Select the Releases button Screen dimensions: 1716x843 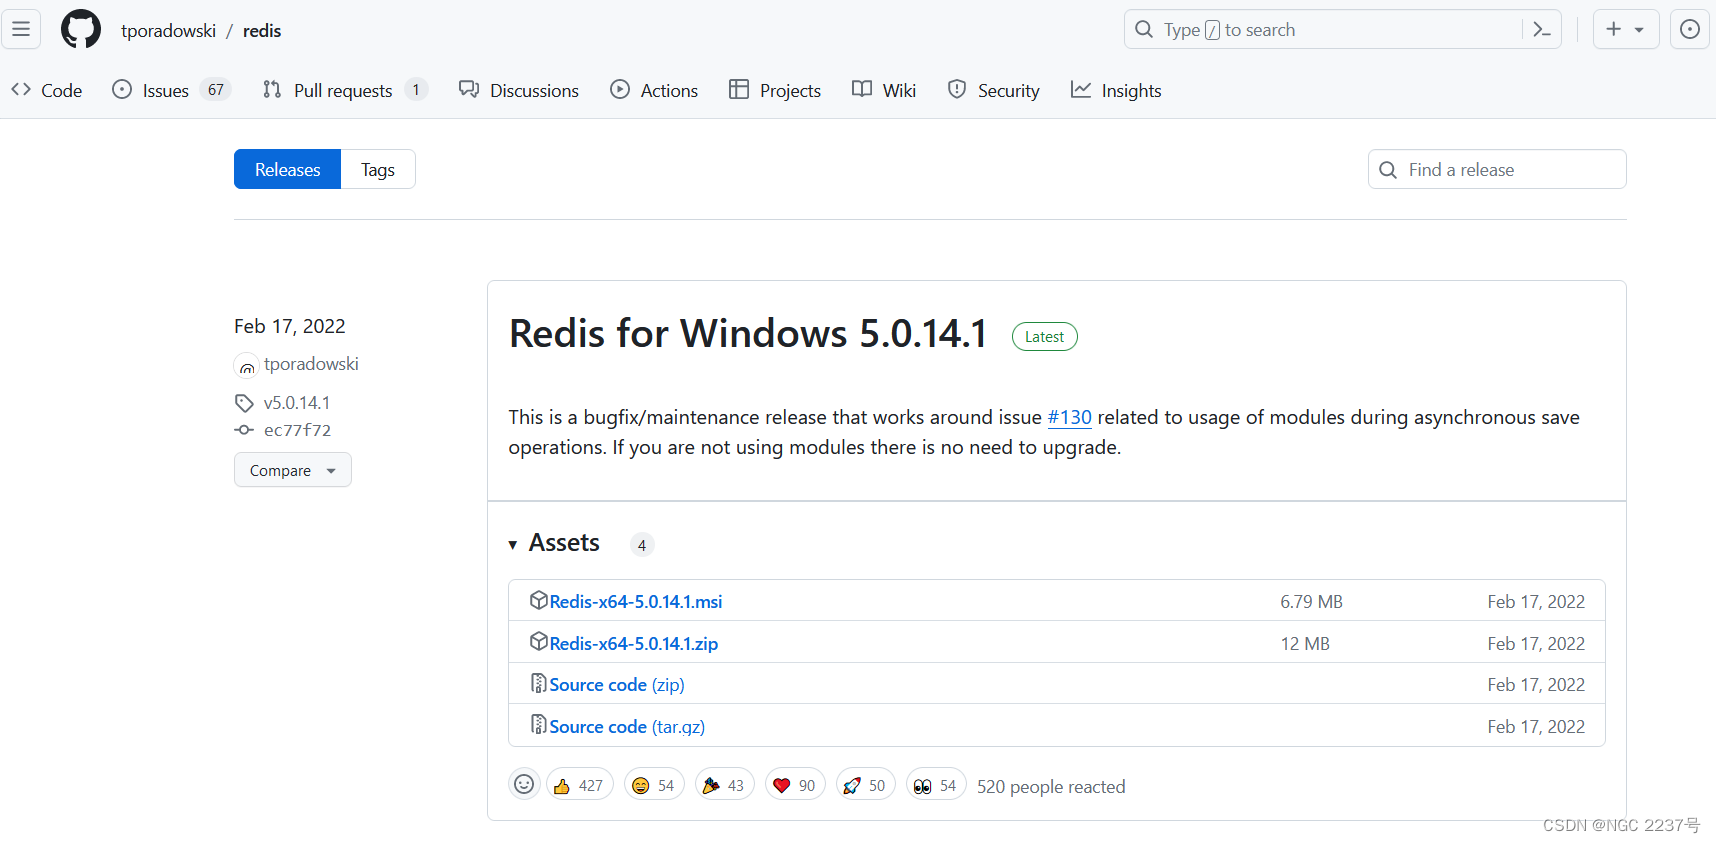click(x=288, y=169)
